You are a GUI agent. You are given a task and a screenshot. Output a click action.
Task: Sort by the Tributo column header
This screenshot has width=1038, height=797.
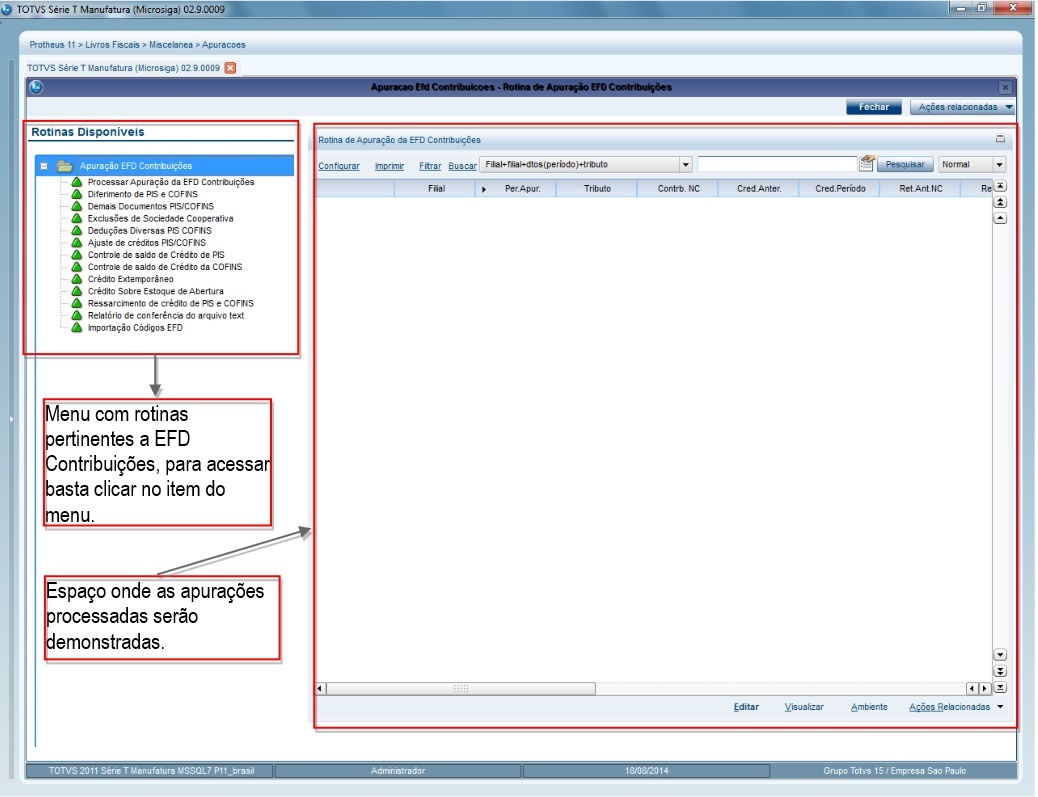597,189
